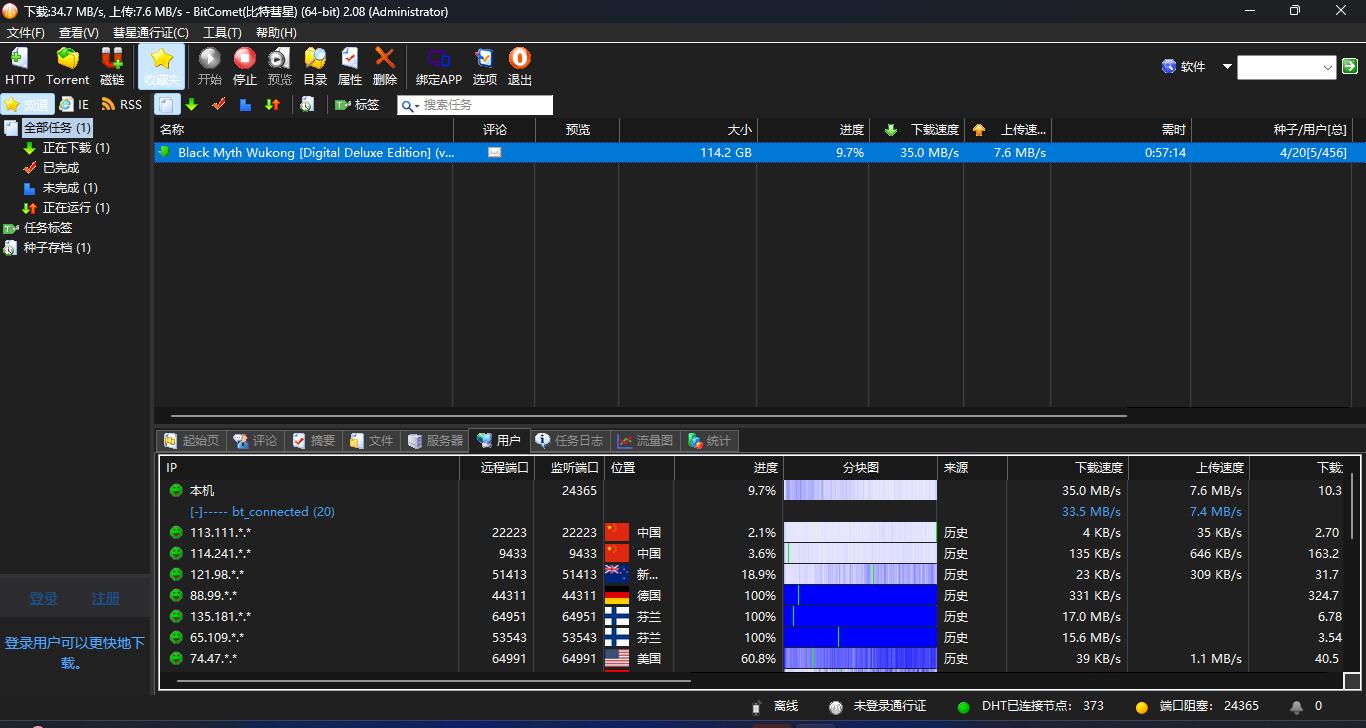
Task: Click the 绑定APP bind app icon
Action: [439, 66]
